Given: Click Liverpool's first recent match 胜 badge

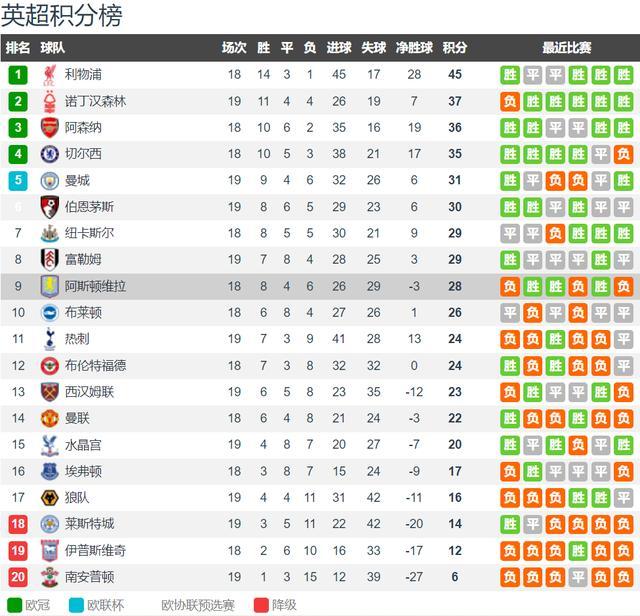Looking at the screenshot, I should pyautogui.click(x=510, y=75).
